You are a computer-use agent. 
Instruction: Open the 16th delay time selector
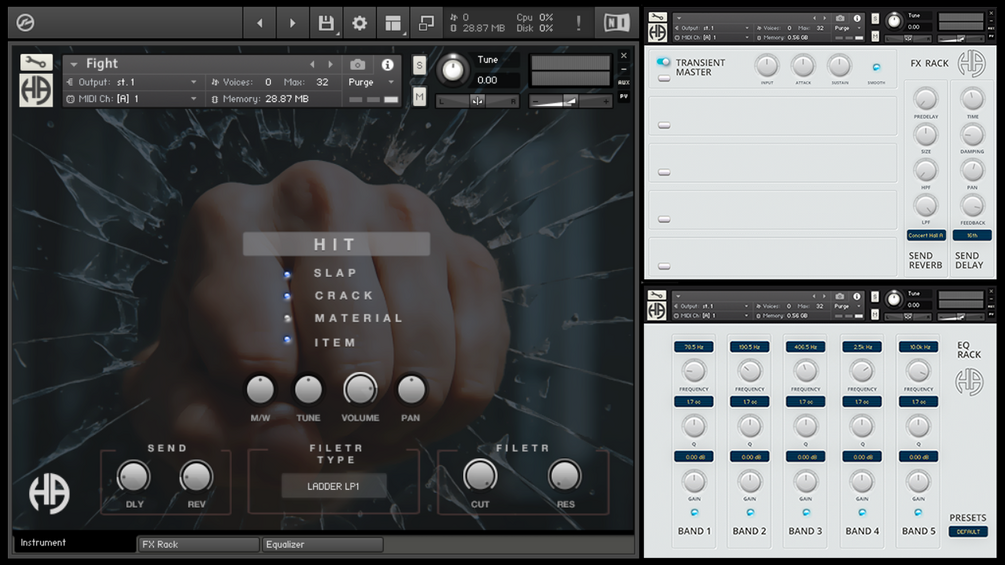point(972,236)
